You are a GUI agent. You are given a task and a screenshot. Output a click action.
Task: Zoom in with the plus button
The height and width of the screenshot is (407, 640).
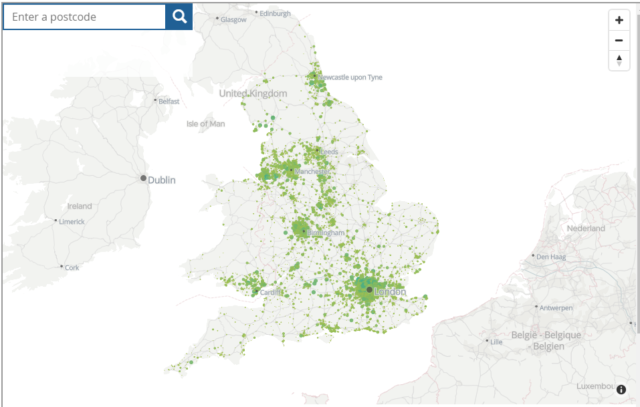pos(619,20)
